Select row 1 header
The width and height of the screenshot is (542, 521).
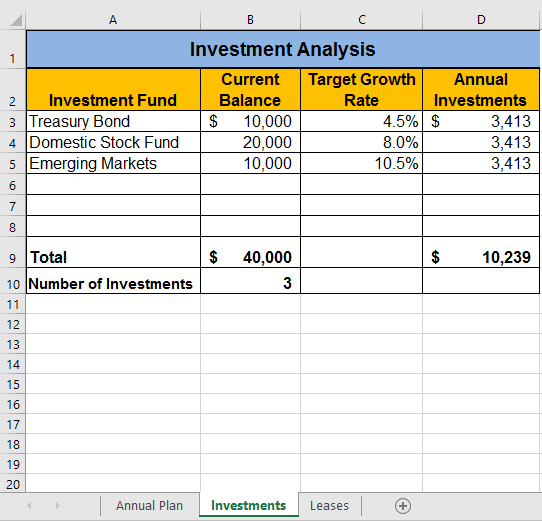coord(13,49)
